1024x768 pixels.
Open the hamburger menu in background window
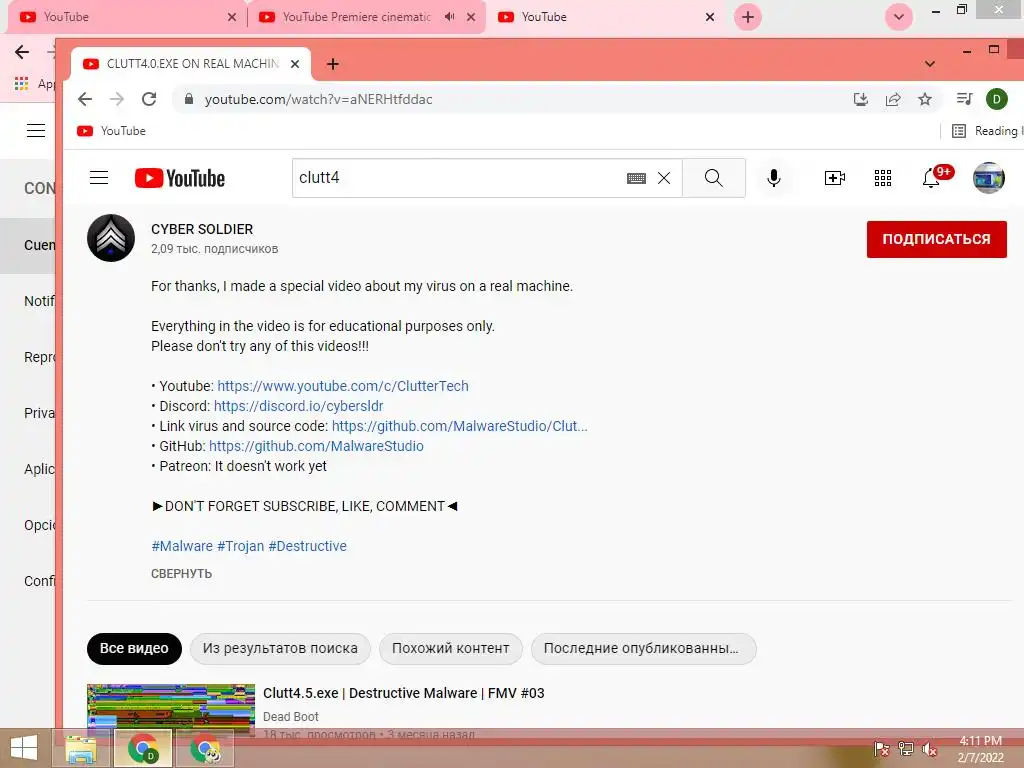pos(36,131)
